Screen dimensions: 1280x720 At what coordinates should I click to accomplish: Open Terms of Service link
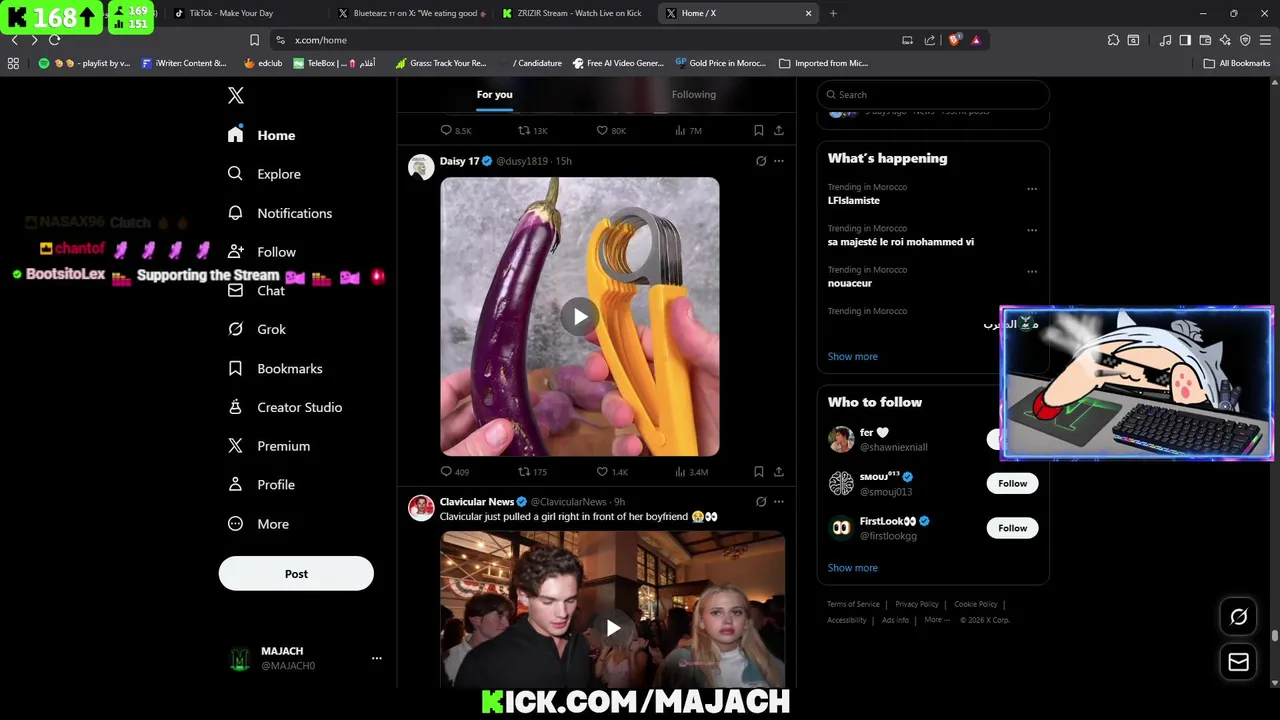click(853, 604)
